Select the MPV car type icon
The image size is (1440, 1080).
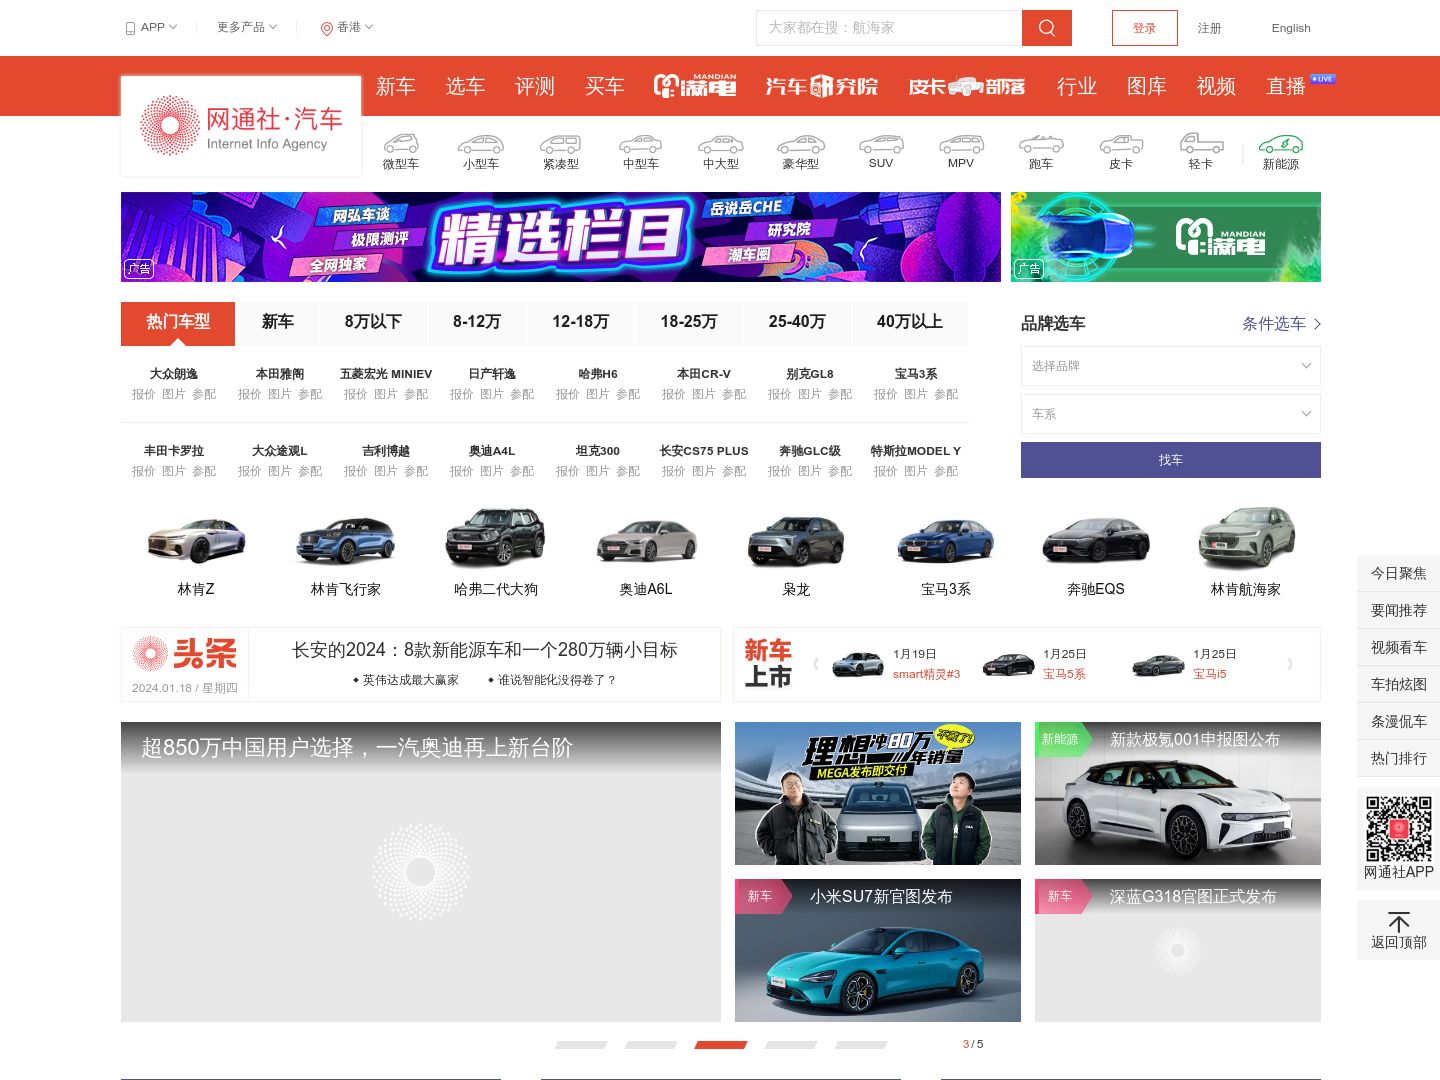(961, 144)
